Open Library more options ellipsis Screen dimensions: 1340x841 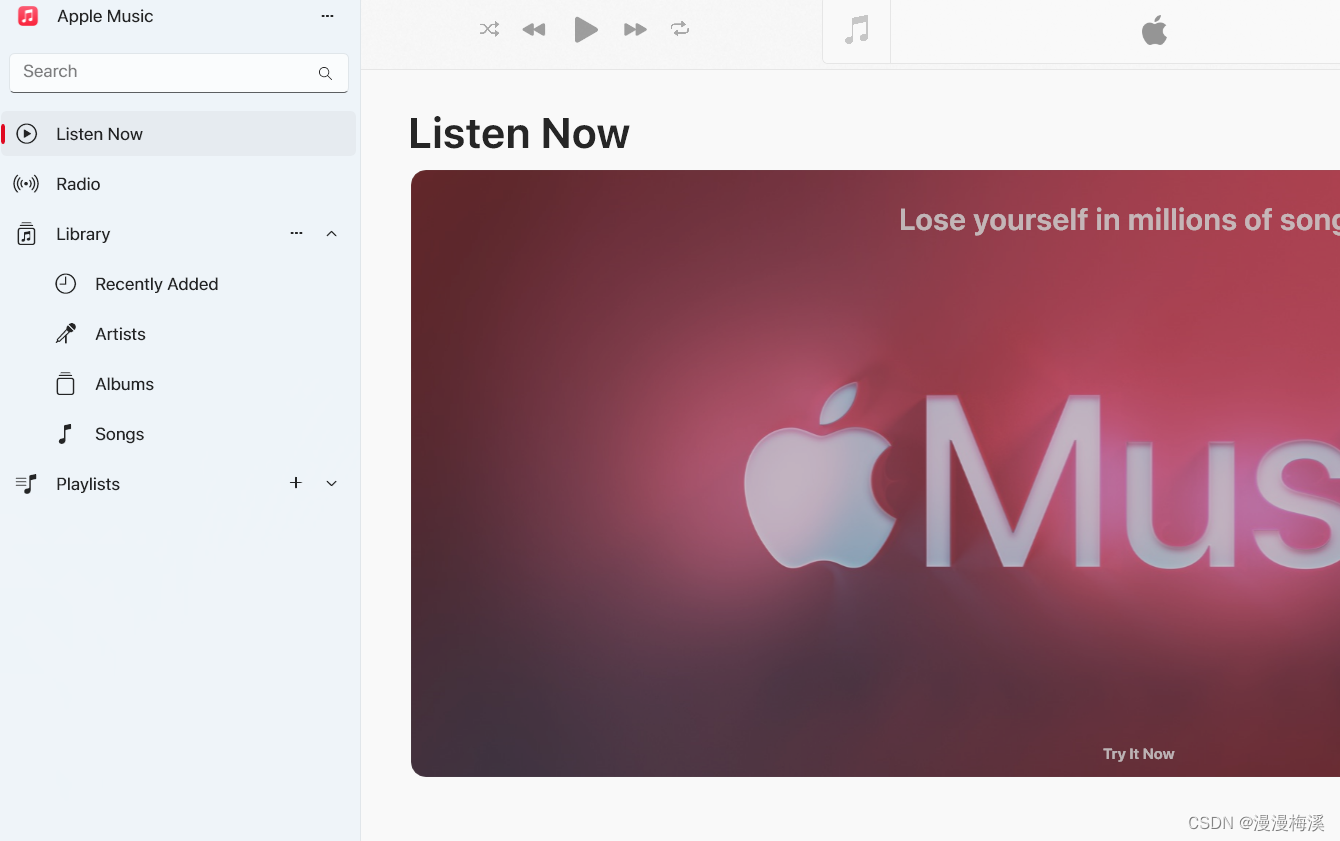click(x=296, y=233)
